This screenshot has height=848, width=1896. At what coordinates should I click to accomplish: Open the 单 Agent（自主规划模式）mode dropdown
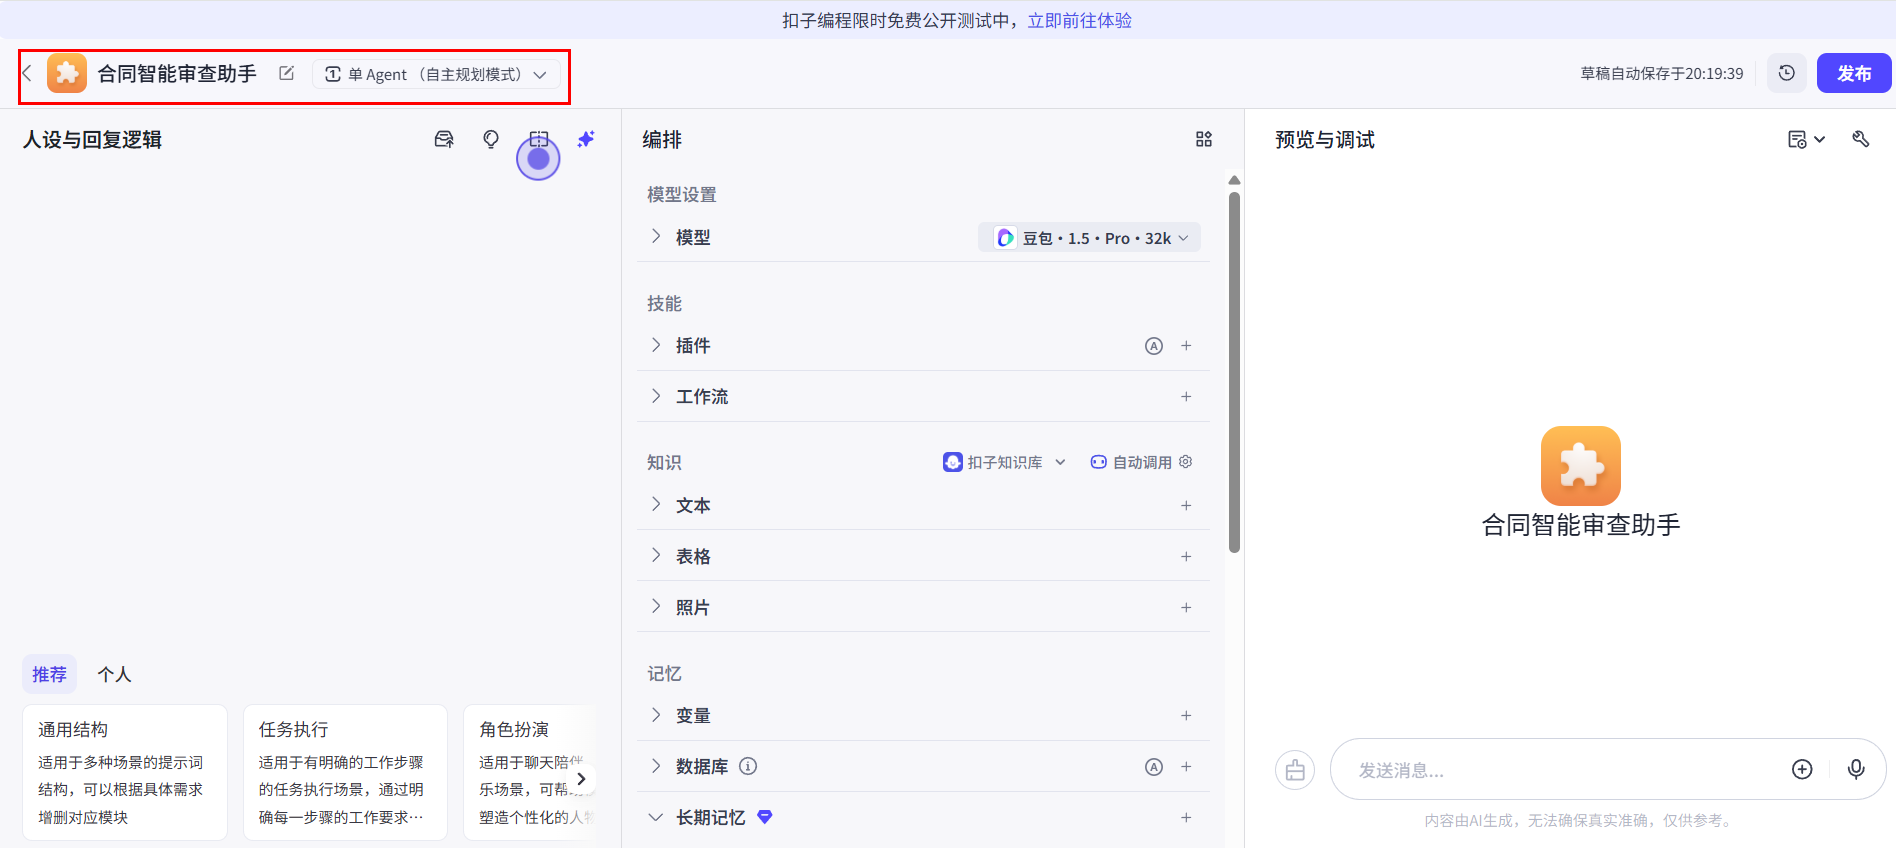pyautogui.click(x=436, y=74)
